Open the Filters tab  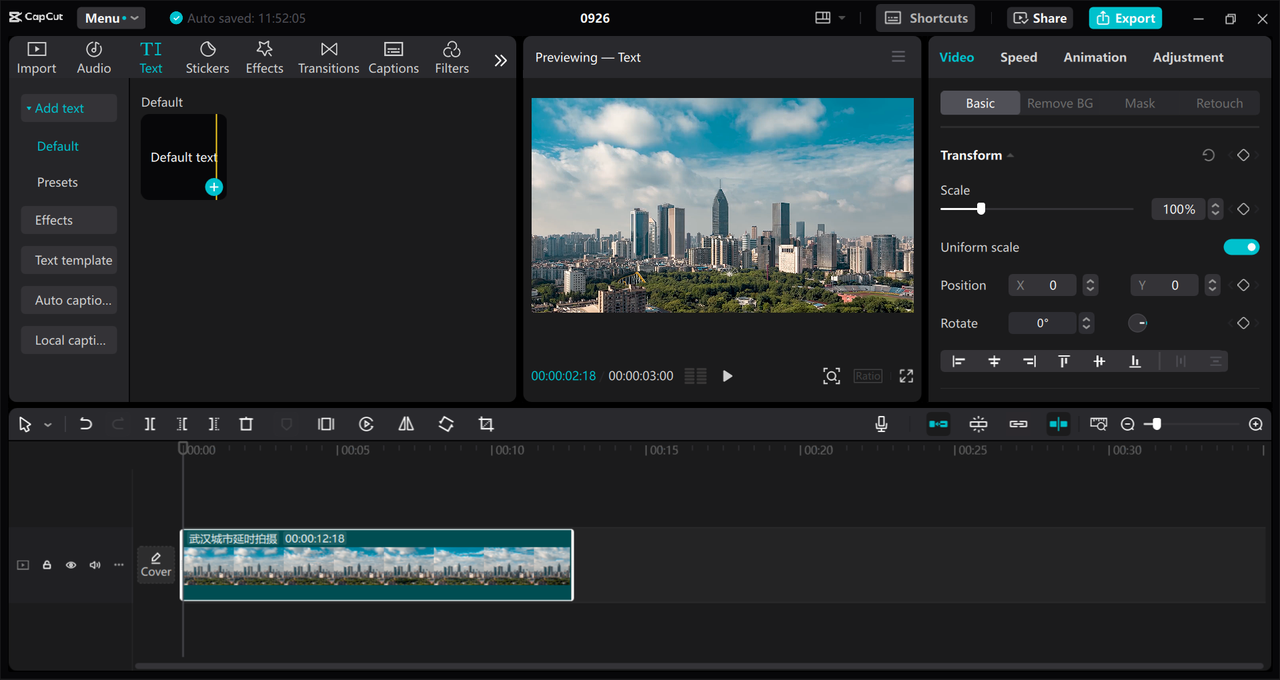(x=451, y=58)
